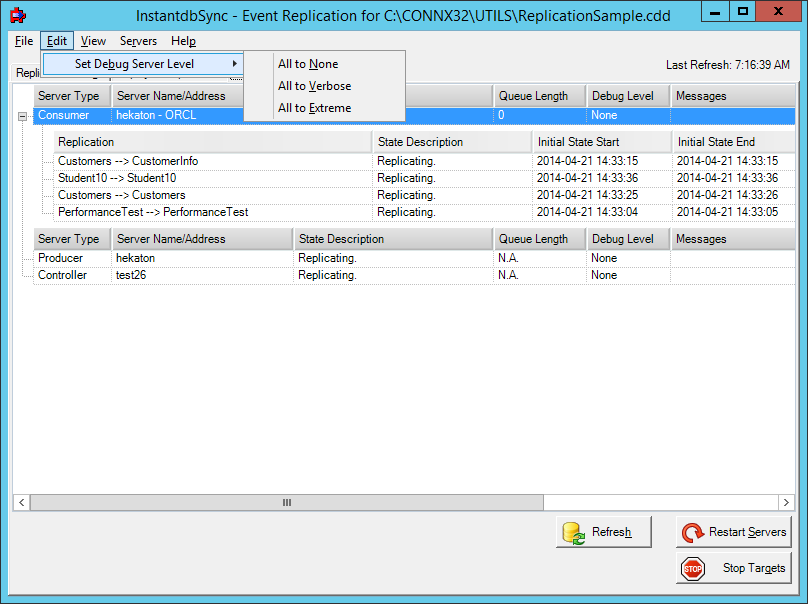The height and width of the screenshot is (604, 808).
Task: Click the red restart arrows icon
Action: [693, 531]
